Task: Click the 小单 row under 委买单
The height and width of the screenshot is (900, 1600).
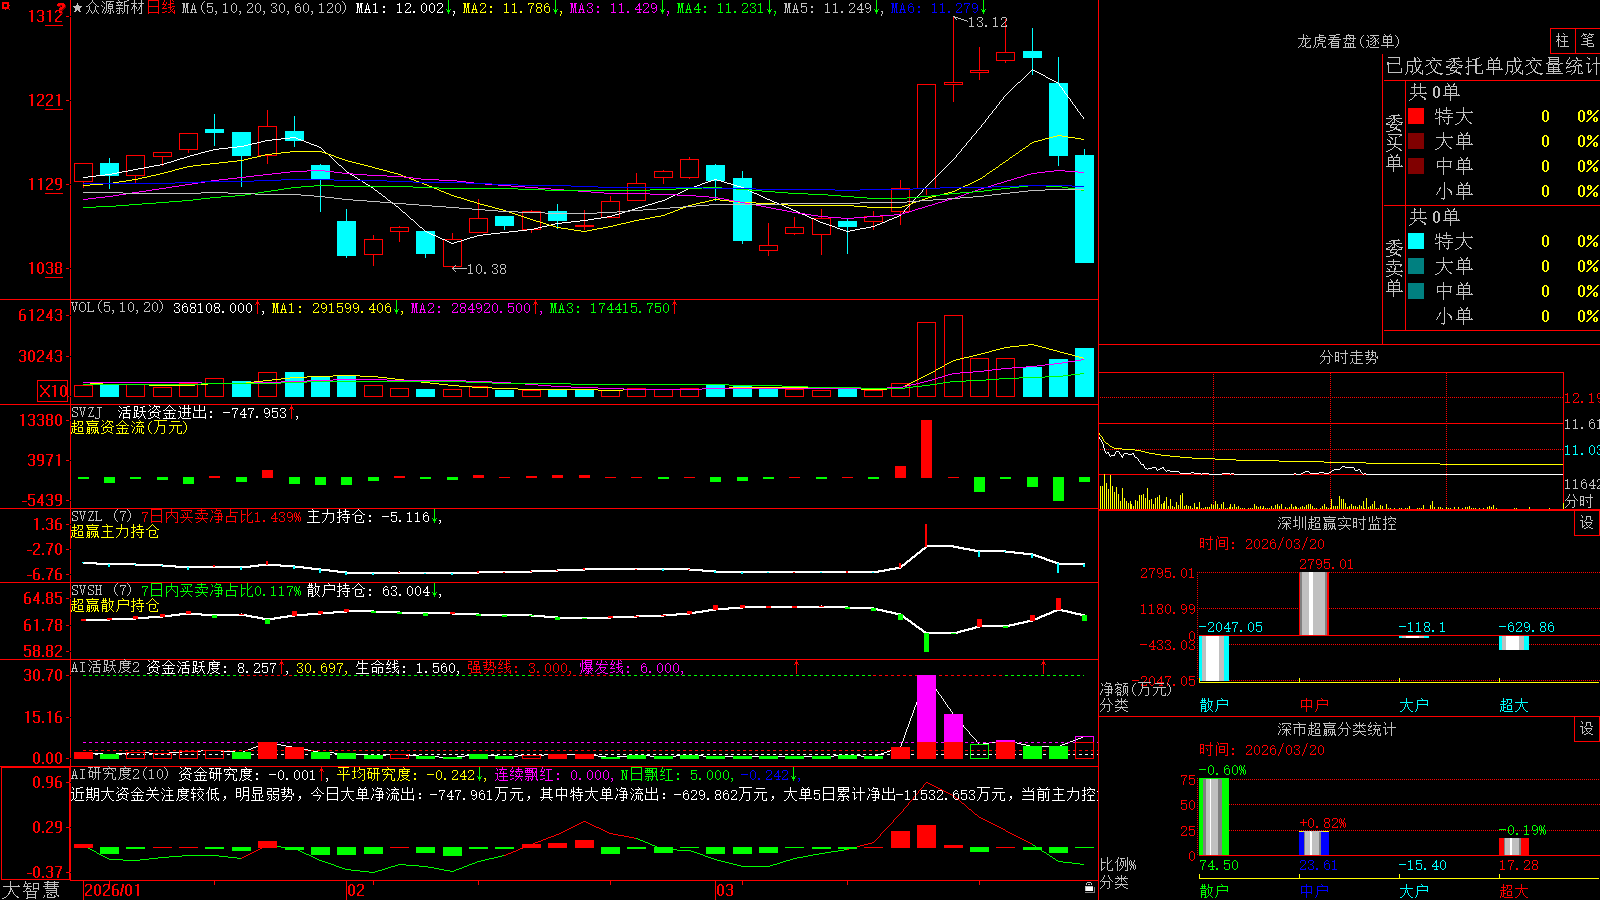Action: pos(1503,191)
